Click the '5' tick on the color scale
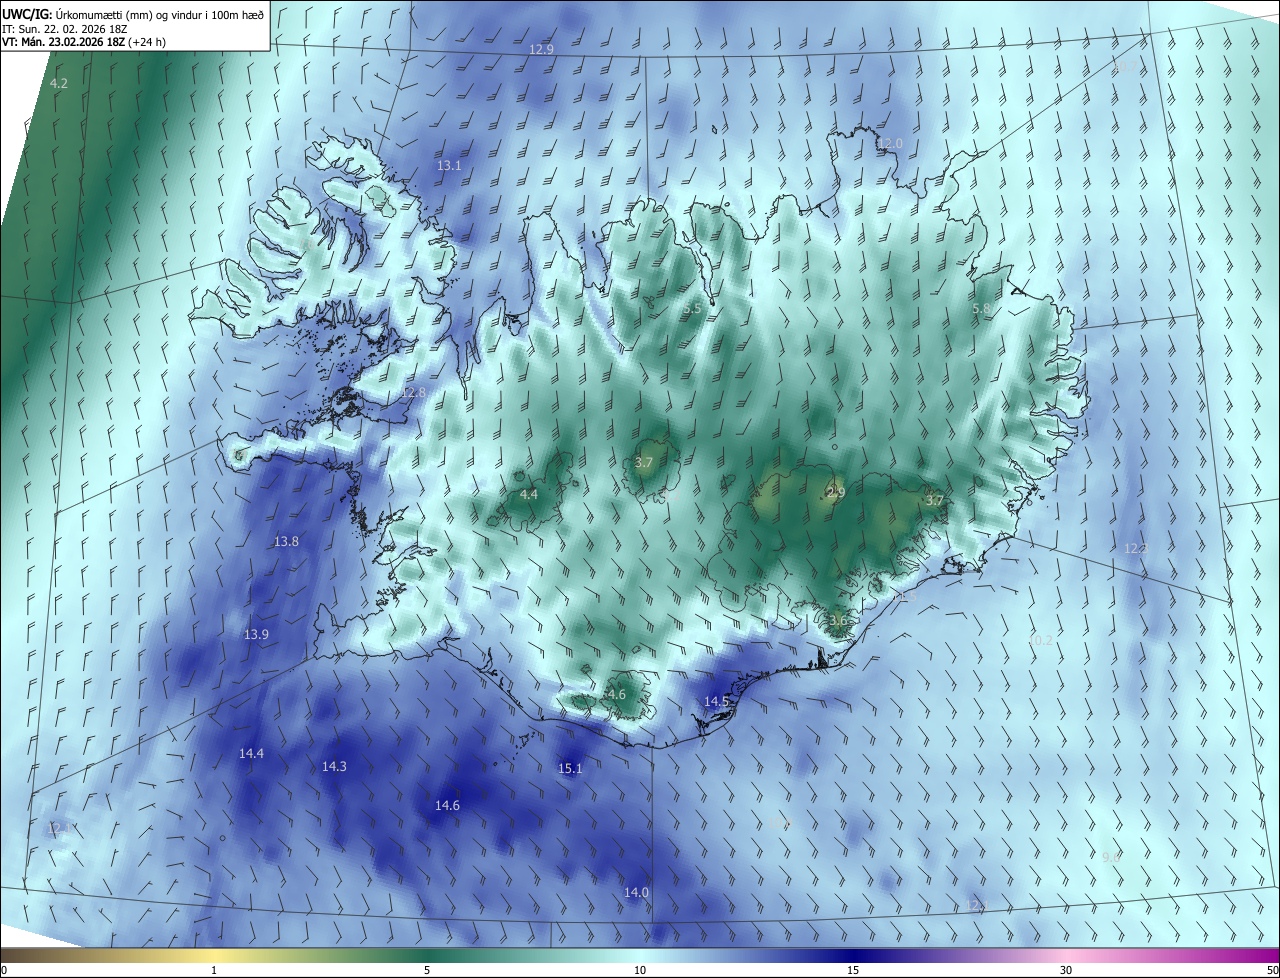 coord(427,971)
